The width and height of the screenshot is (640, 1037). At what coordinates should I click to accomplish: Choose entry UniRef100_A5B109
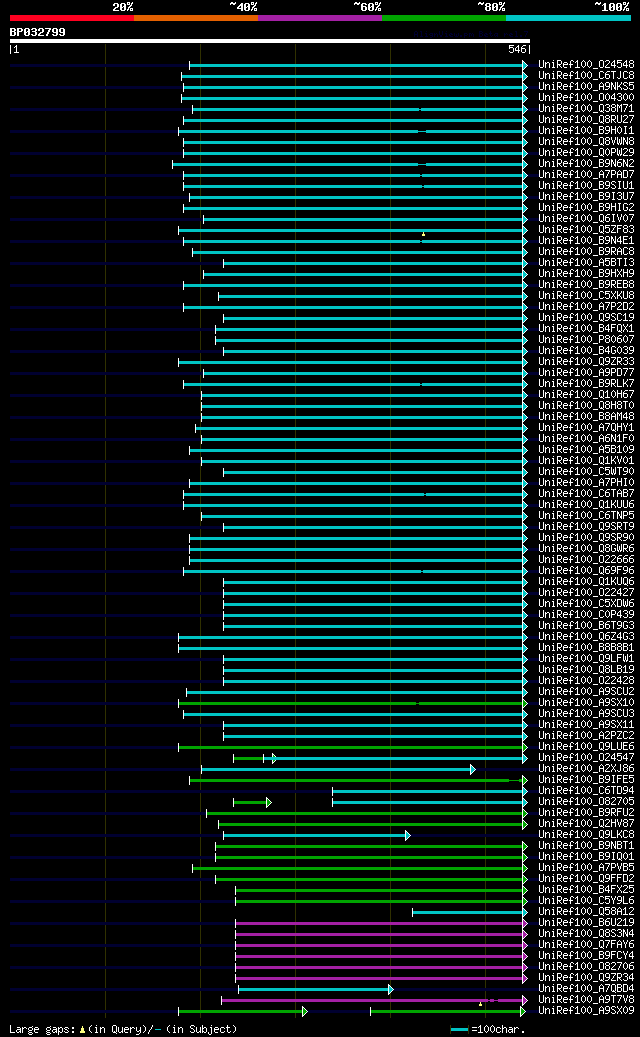[586, 449]
